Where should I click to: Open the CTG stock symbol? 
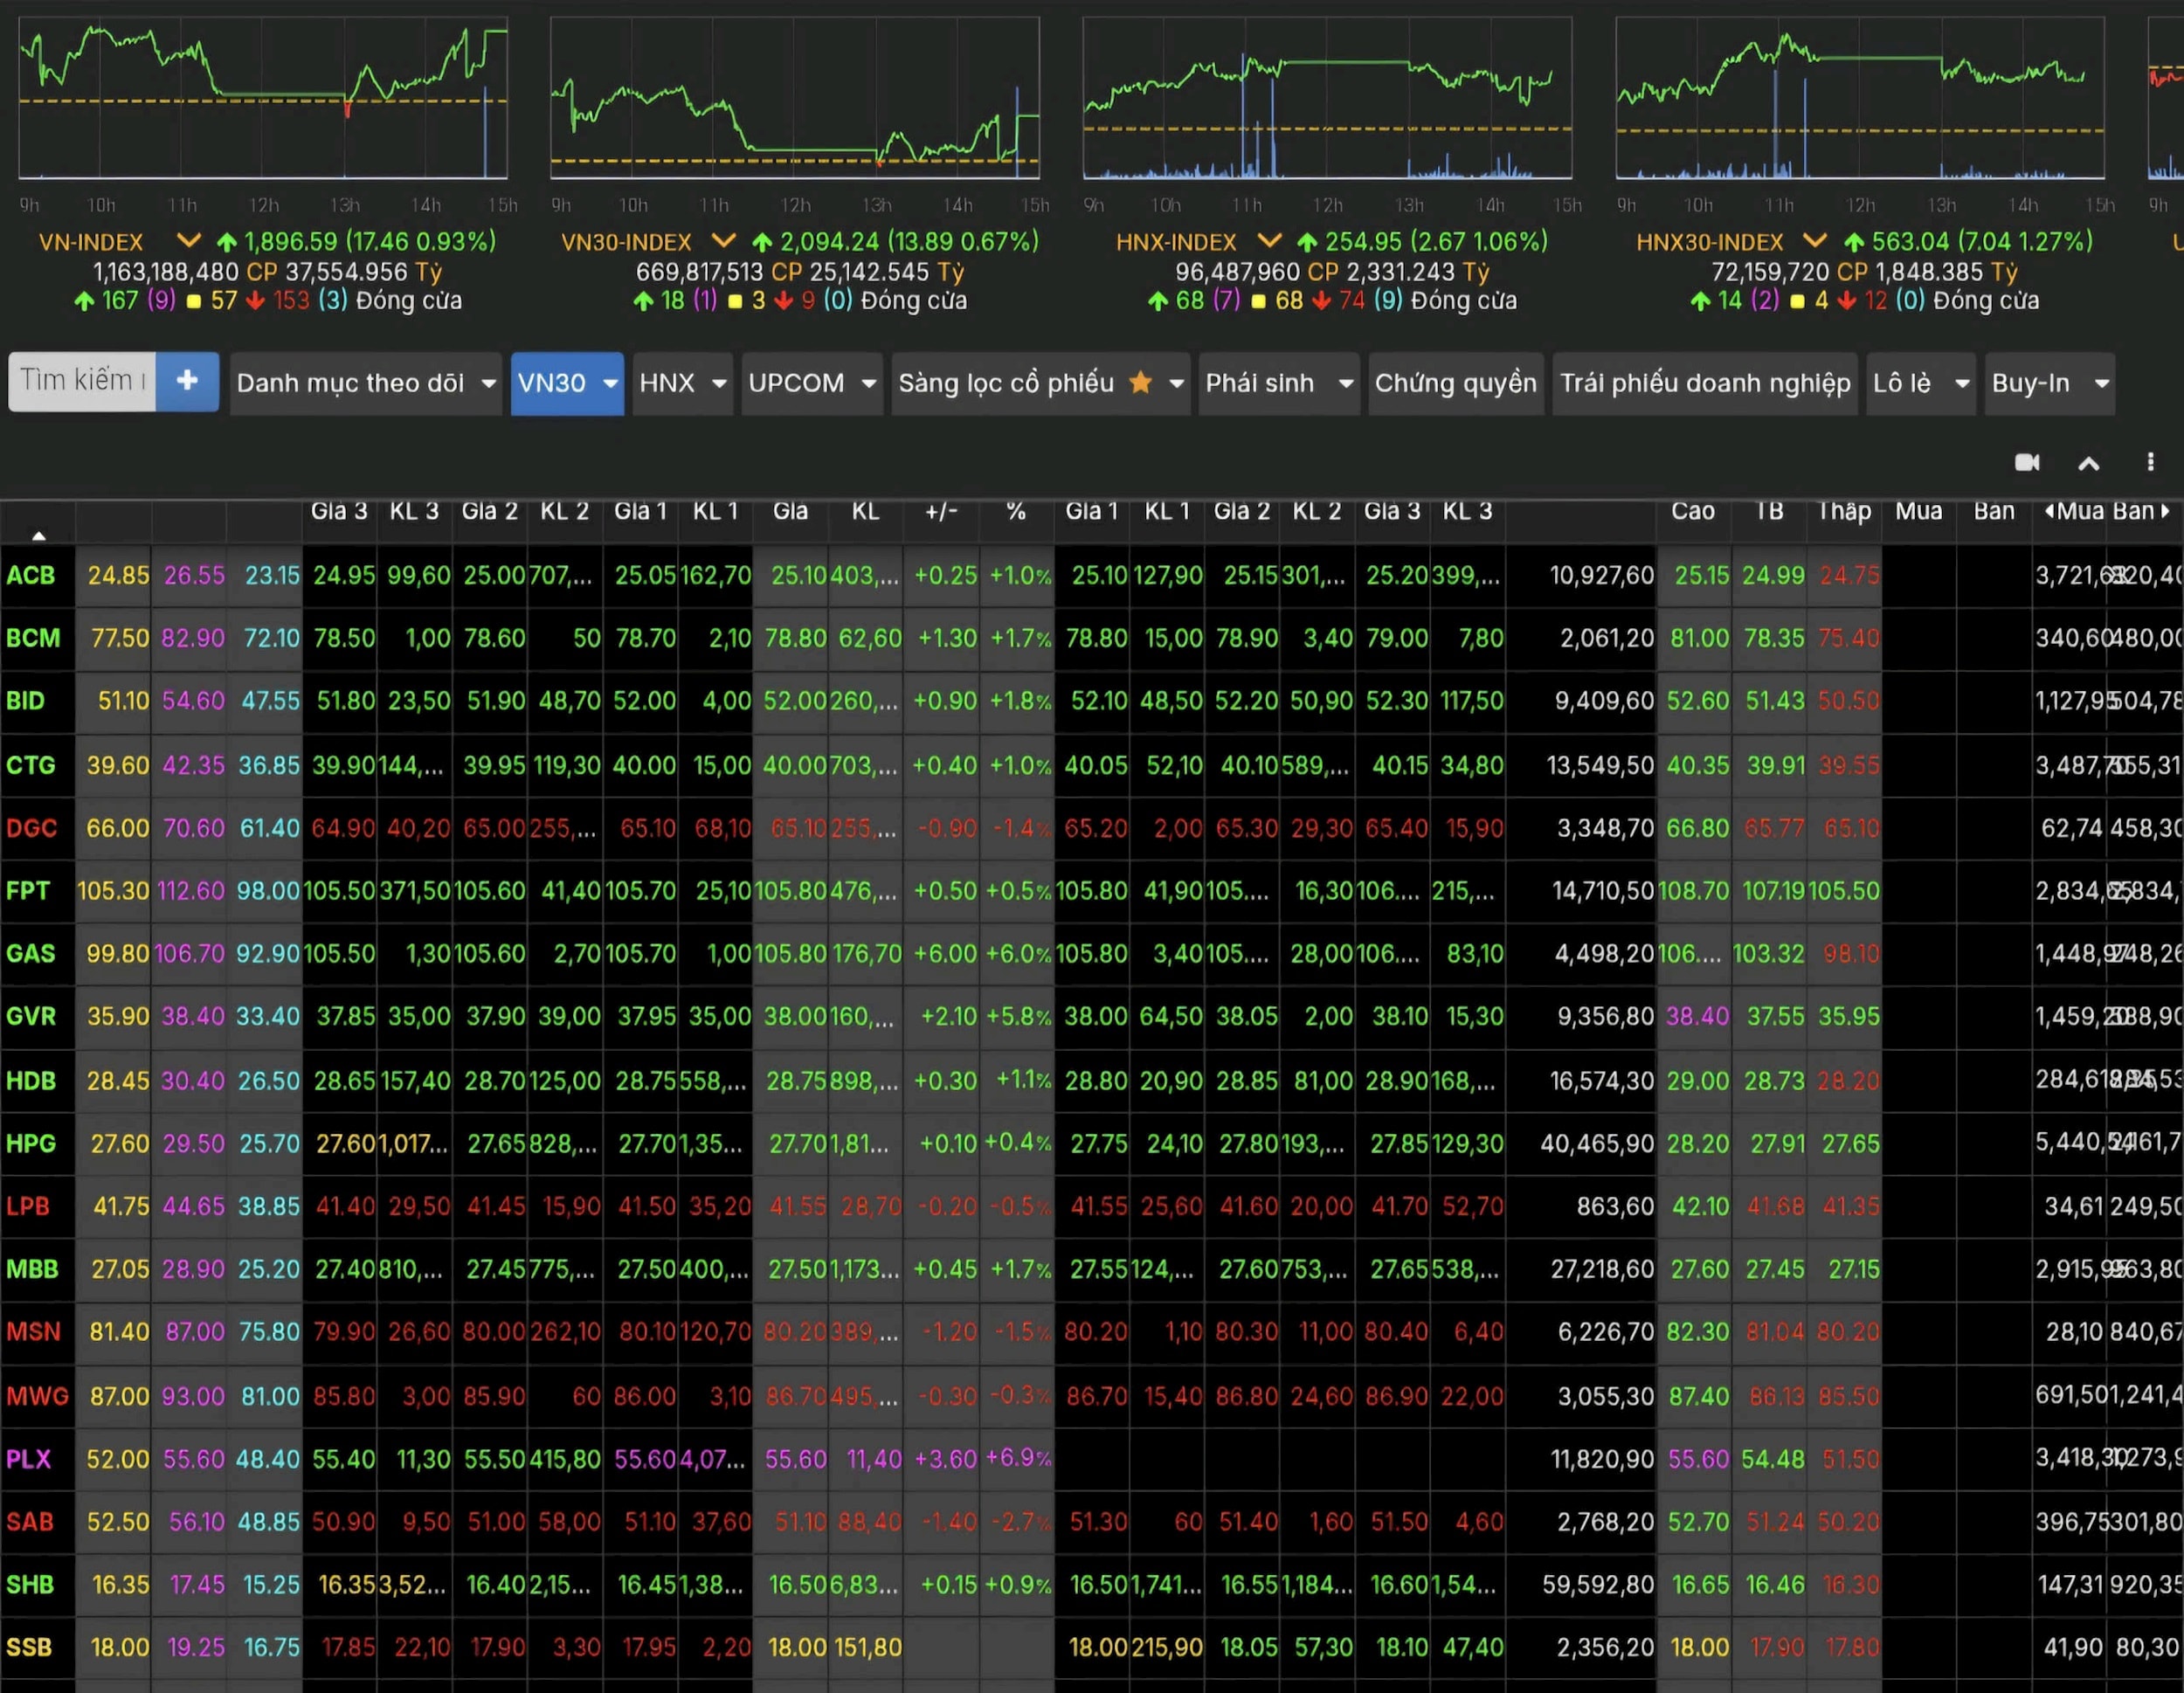point(30,765)
